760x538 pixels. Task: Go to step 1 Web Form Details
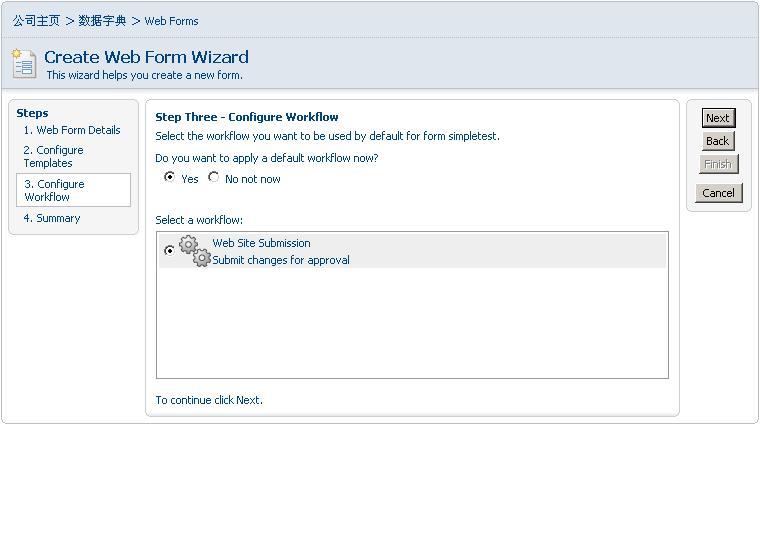[72, 130]
